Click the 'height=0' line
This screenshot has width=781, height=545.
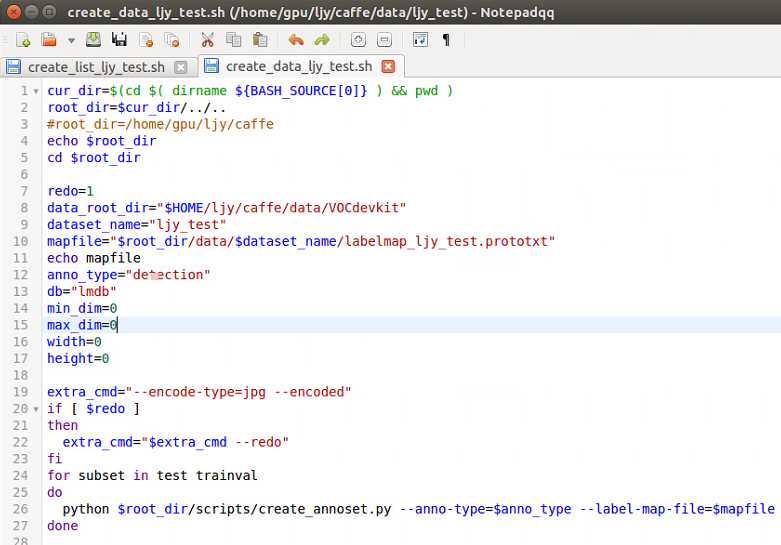point(78,358)
